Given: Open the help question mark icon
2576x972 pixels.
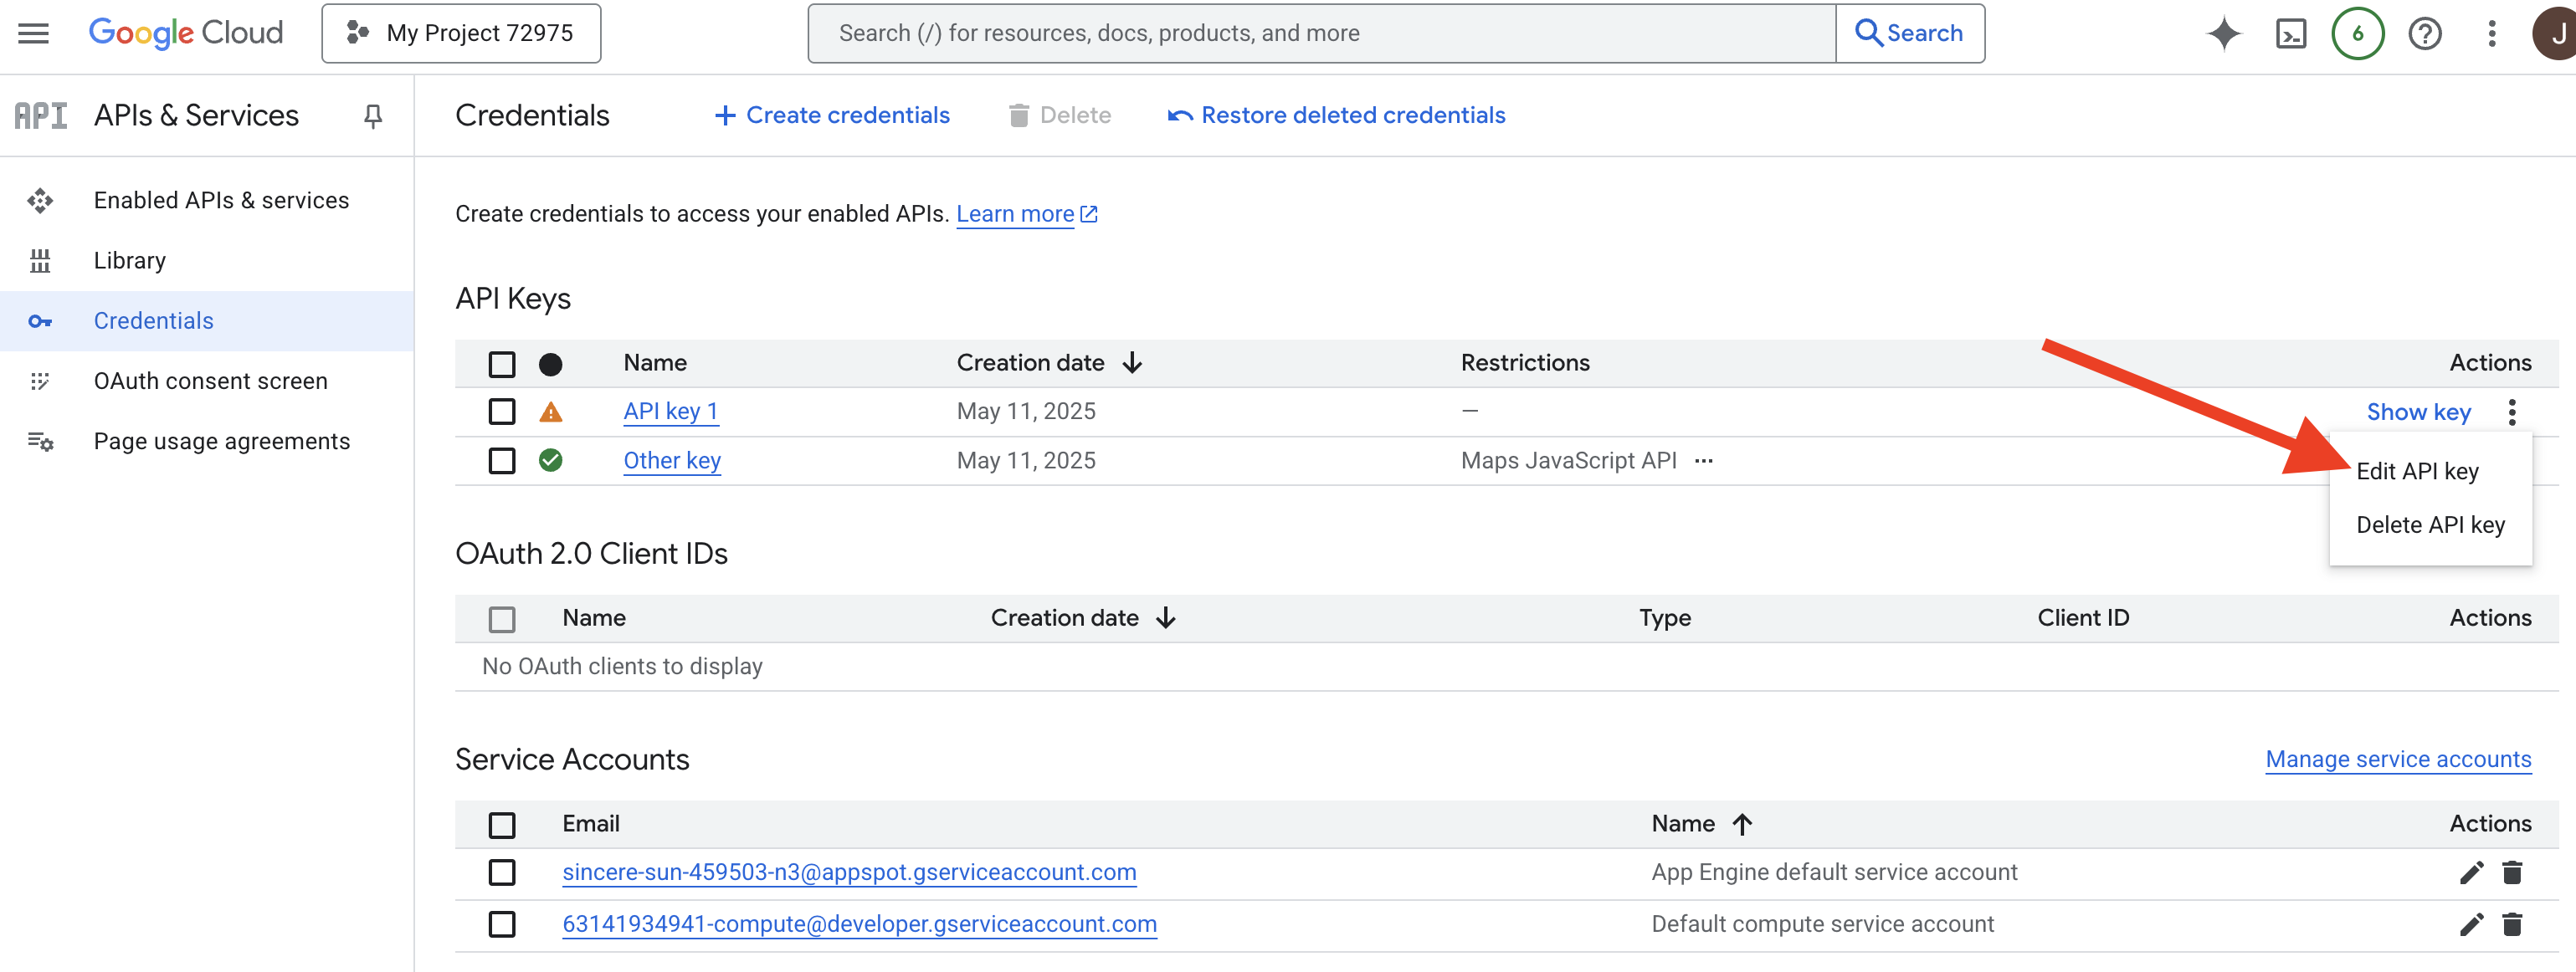Looking at the screenshot, I should [x=2424, y=33].
